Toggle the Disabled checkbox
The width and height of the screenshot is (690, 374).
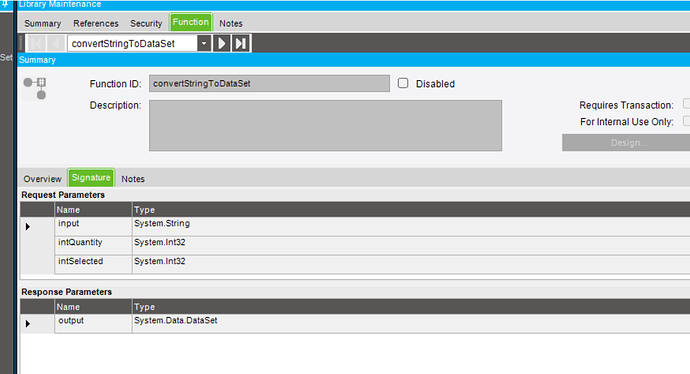(x=403, y=83)
